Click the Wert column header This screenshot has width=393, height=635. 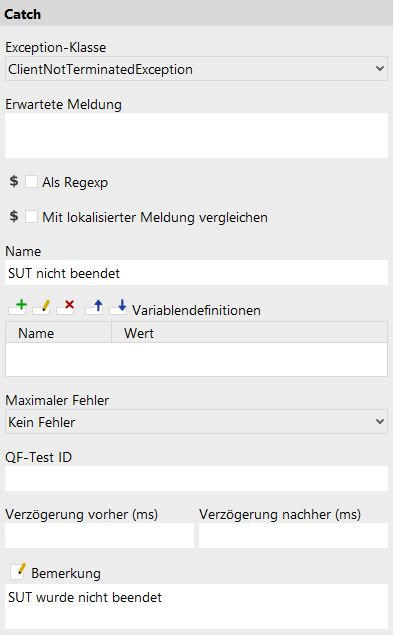250,333
